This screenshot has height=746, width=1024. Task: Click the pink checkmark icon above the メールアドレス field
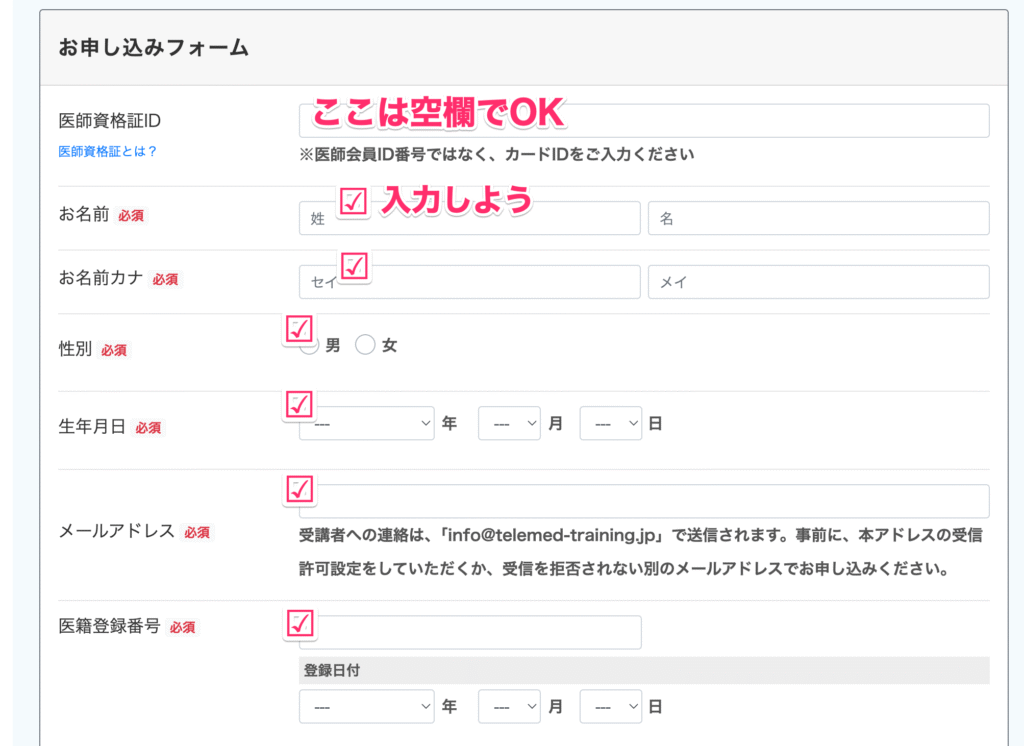(299, 489)
